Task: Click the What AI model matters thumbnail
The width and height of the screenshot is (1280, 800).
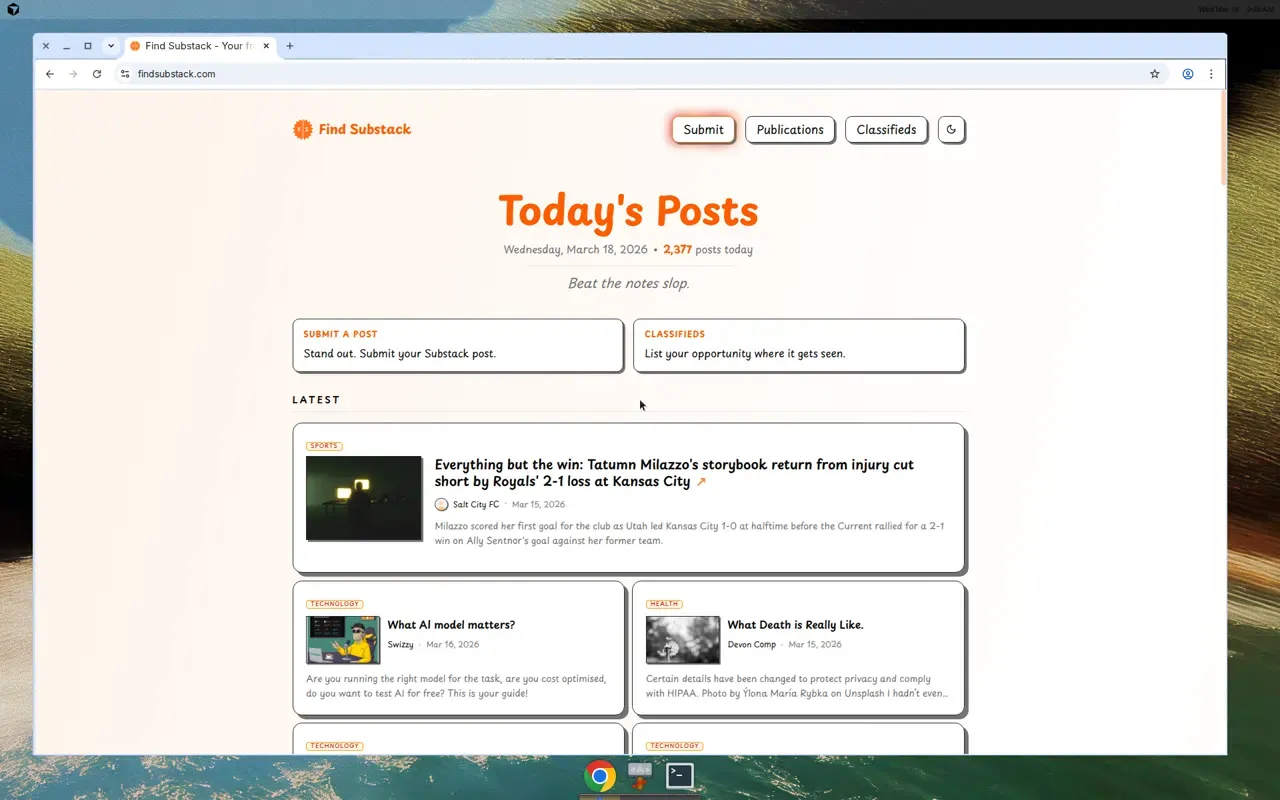Action: [x=342, y=640]
